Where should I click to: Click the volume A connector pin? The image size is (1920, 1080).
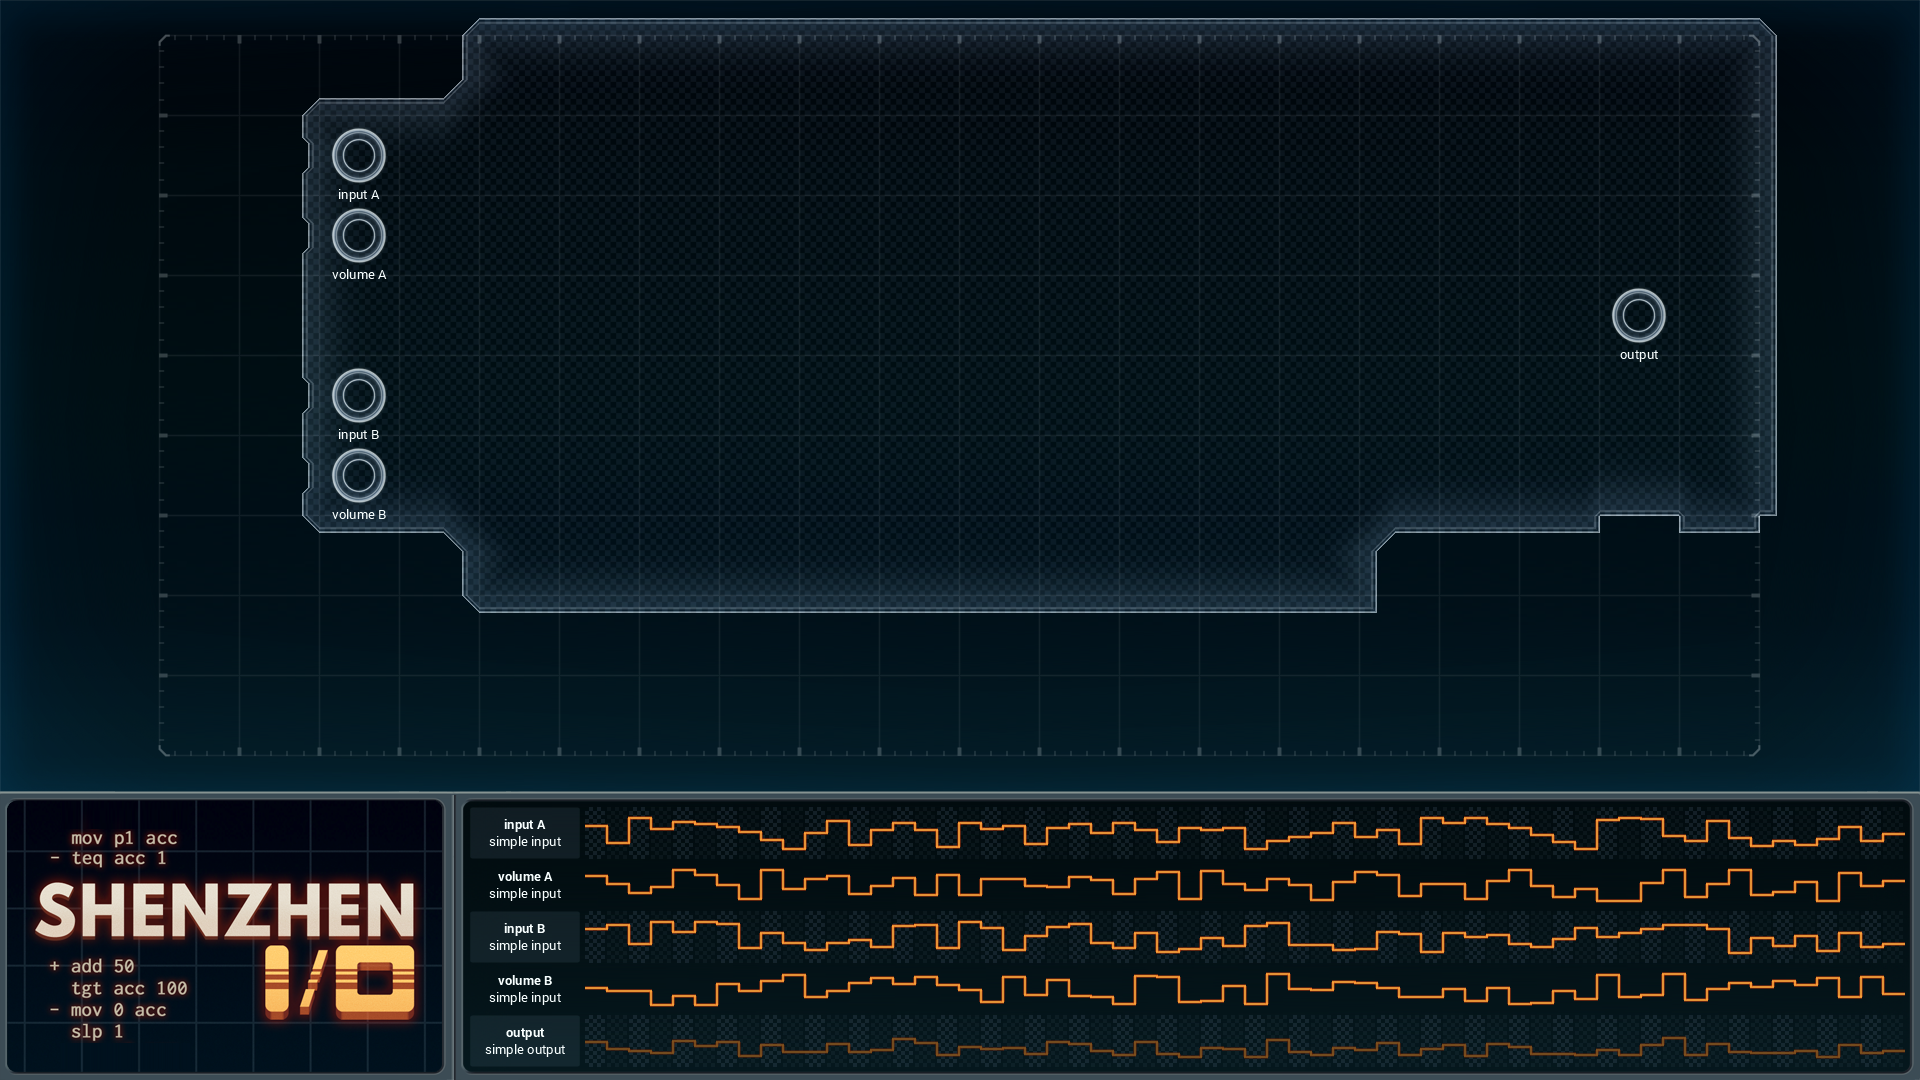tap(358, 236)
